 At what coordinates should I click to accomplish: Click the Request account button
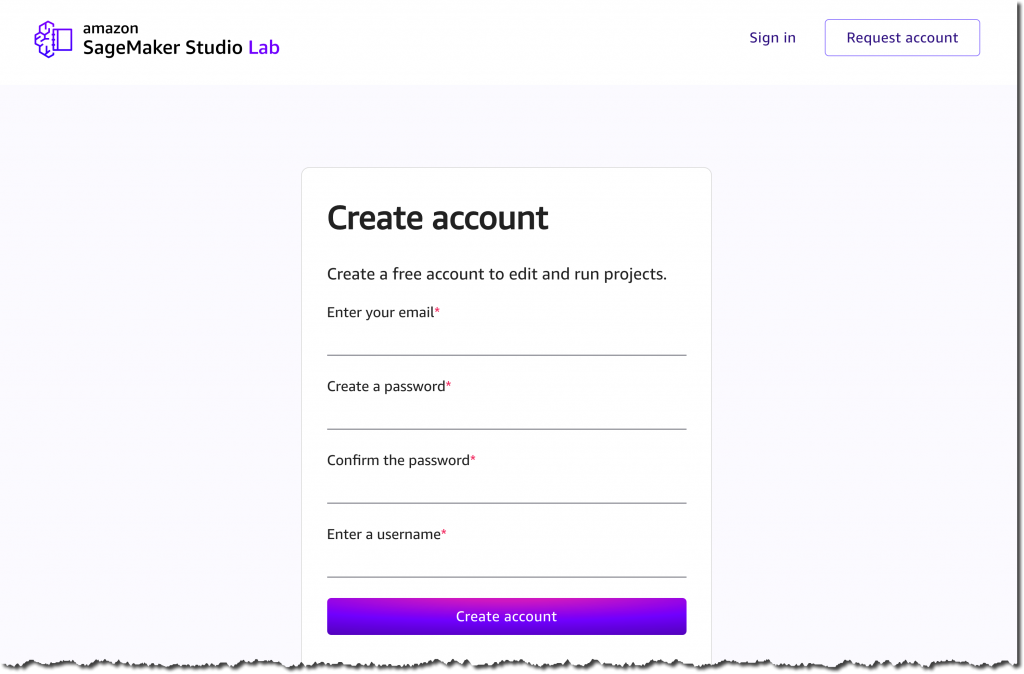point(901,37)
